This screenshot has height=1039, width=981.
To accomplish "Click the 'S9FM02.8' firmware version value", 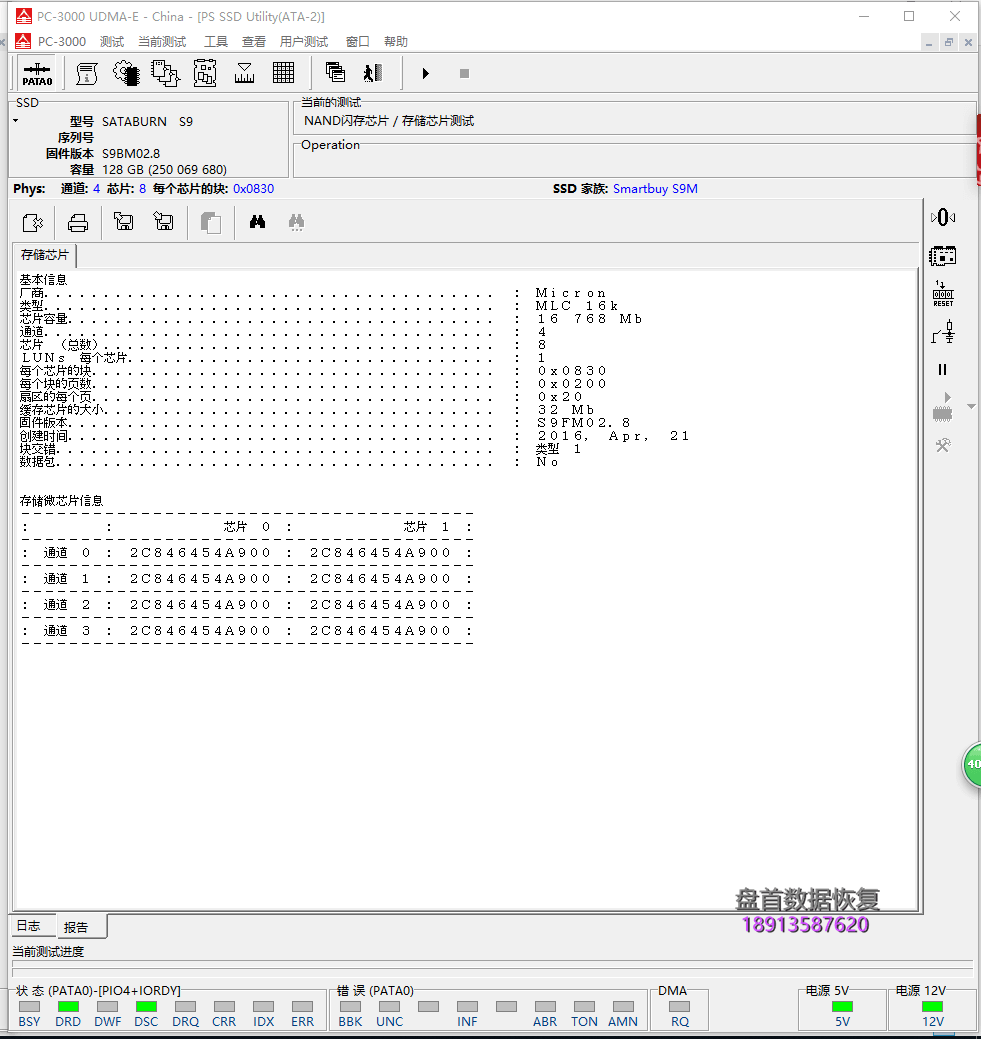I will pos(583,423).
